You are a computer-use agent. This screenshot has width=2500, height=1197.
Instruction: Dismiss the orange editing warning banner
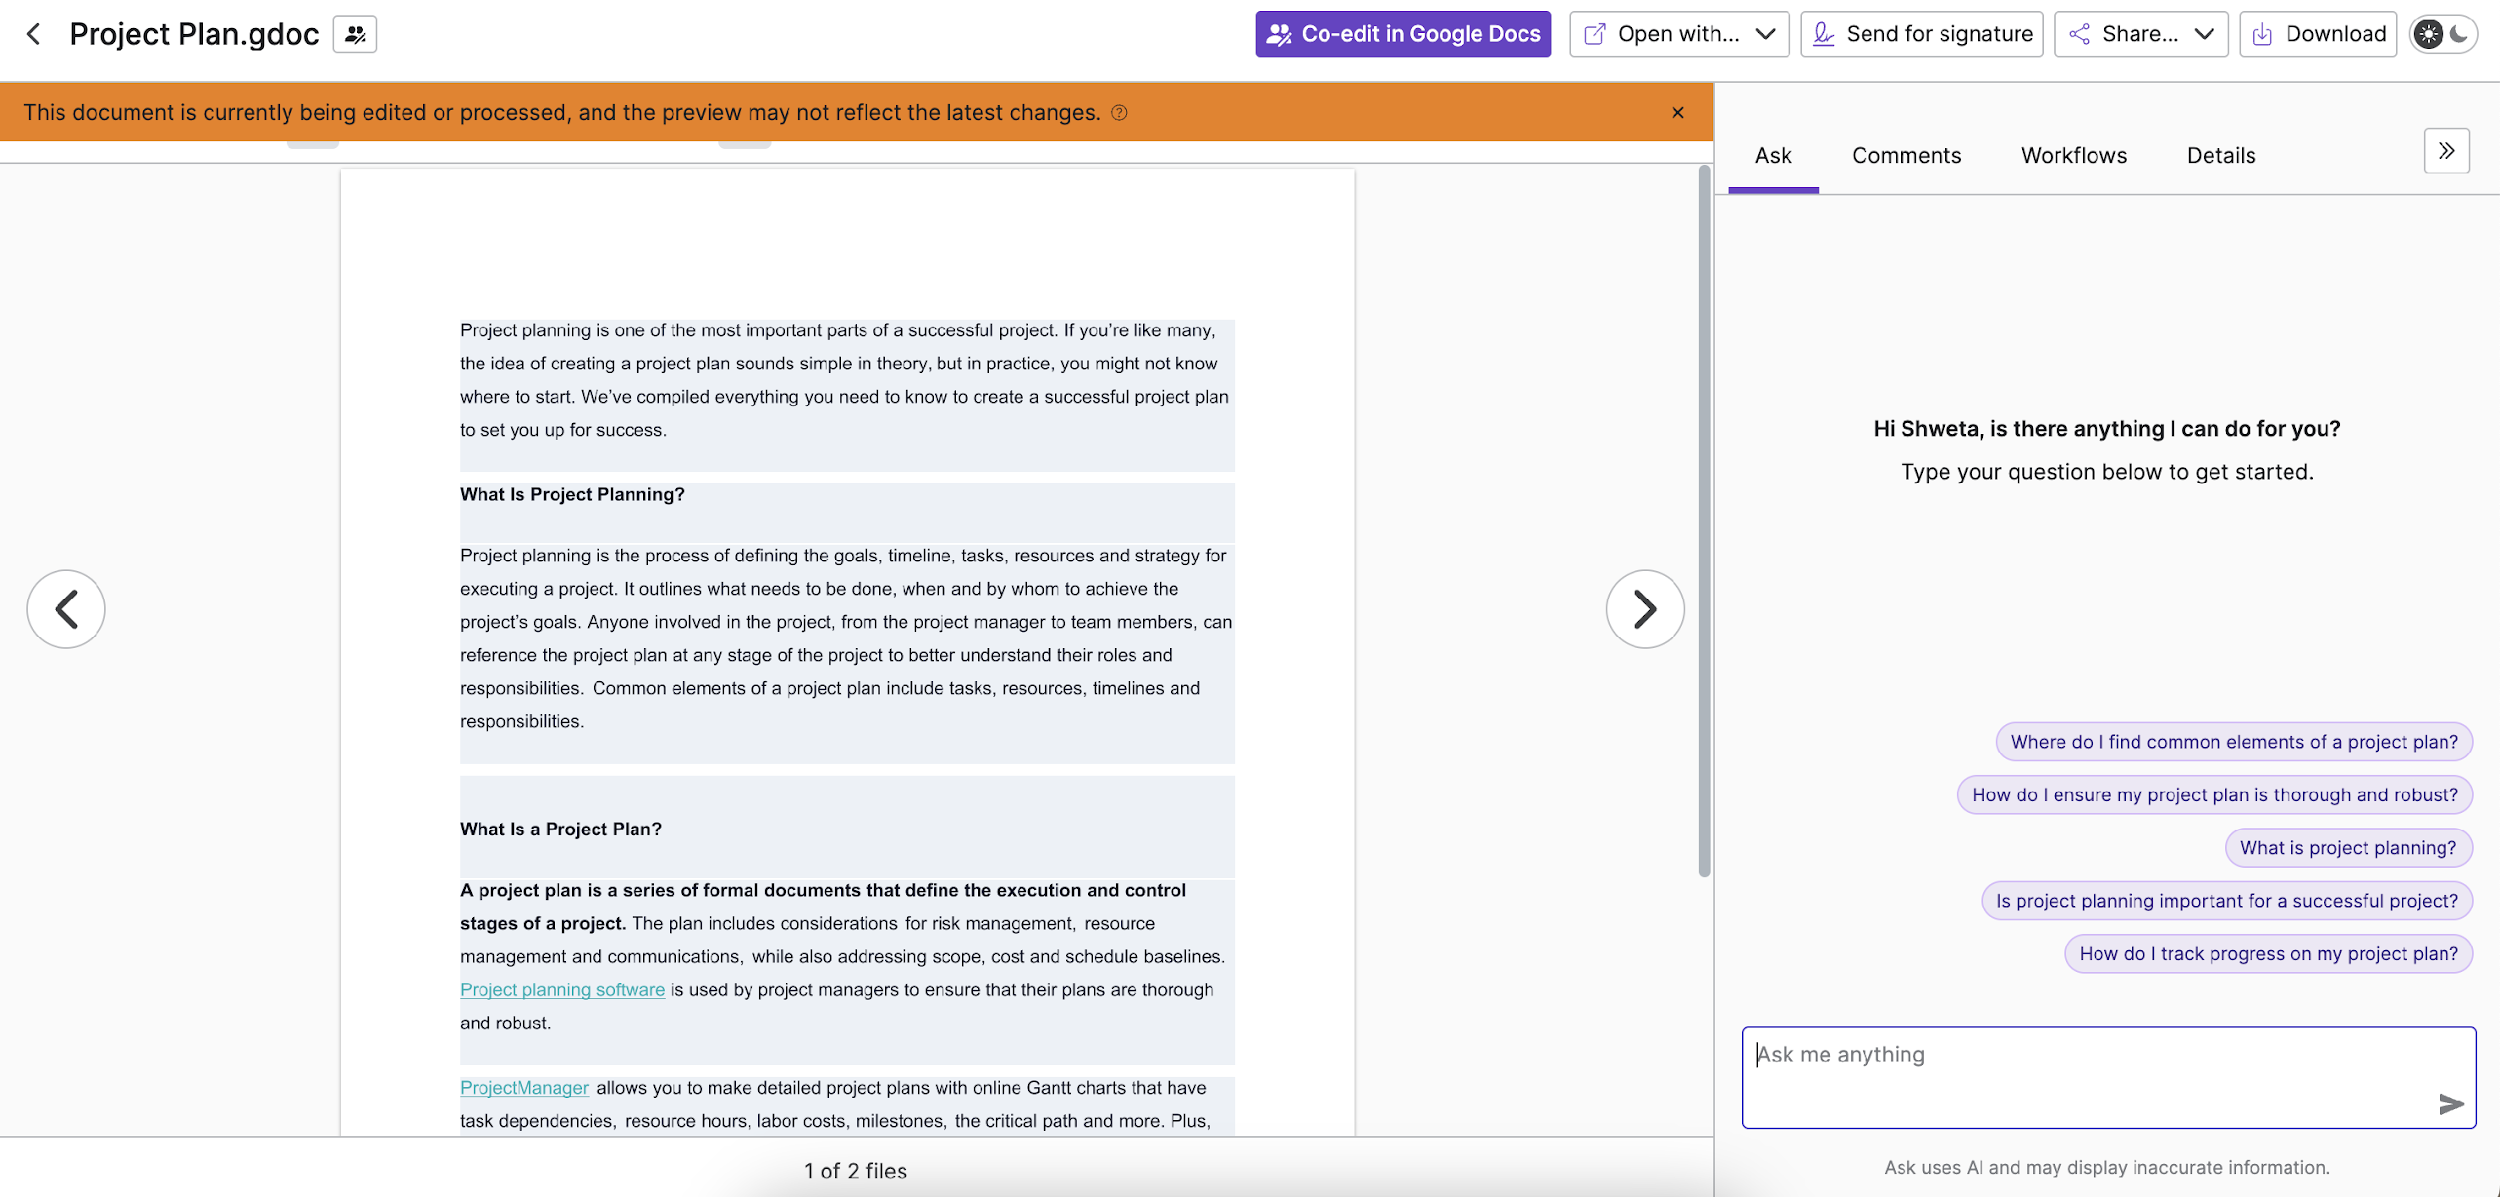1678,113
